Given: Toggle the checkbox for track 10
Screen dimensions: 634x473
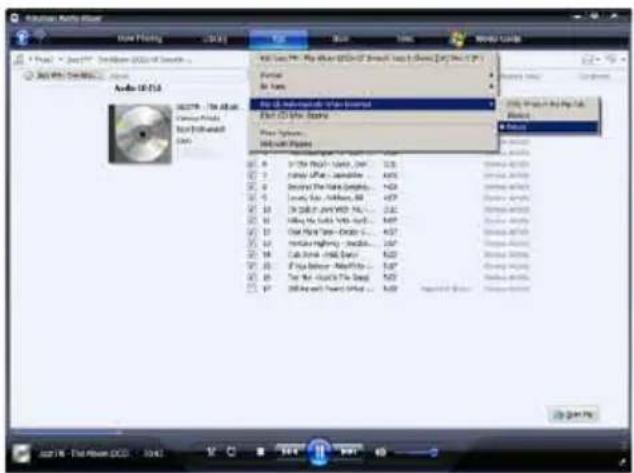Looking at the screenshot, I should pos(251,209).
